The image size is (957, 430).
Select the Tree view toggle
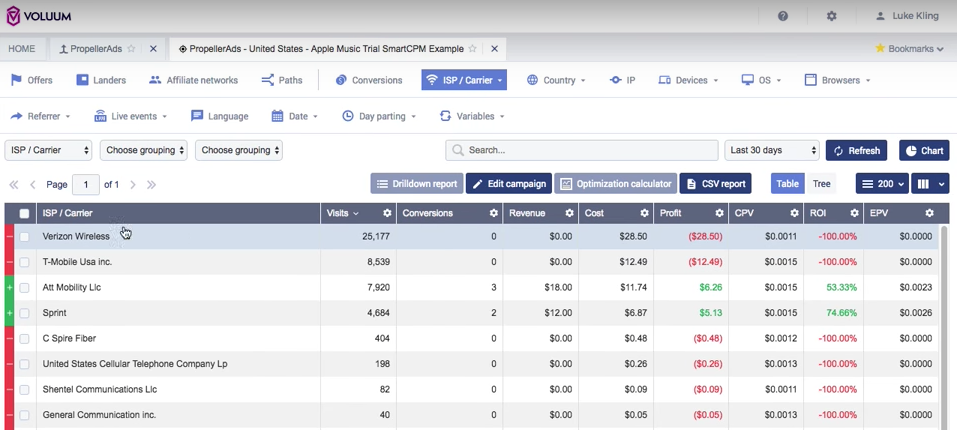[x=821, y=184]
